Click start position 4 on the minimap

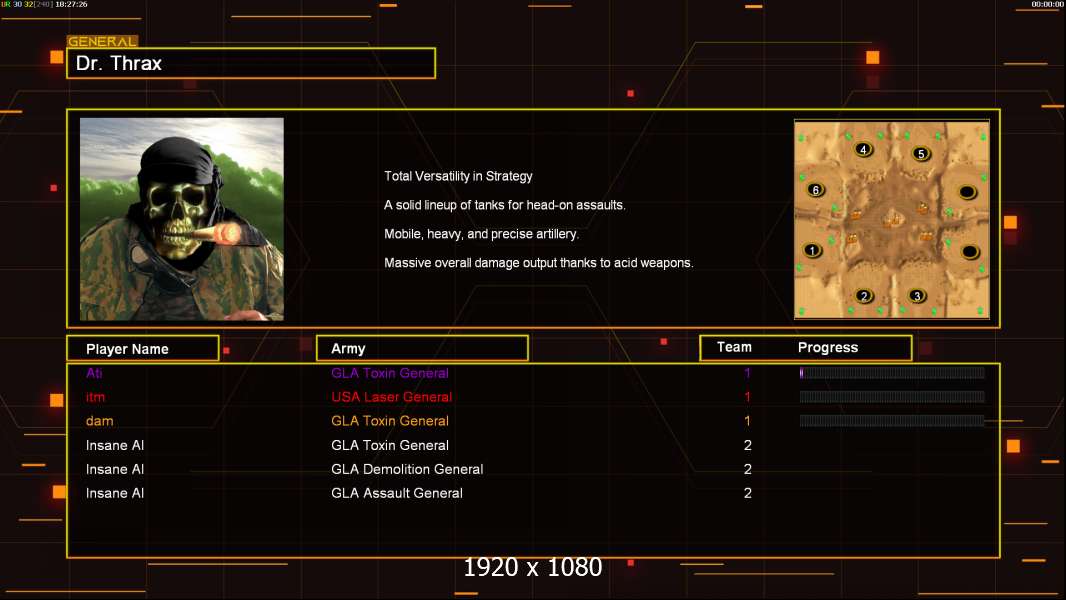pyautogui.click(x=863, y=149)
